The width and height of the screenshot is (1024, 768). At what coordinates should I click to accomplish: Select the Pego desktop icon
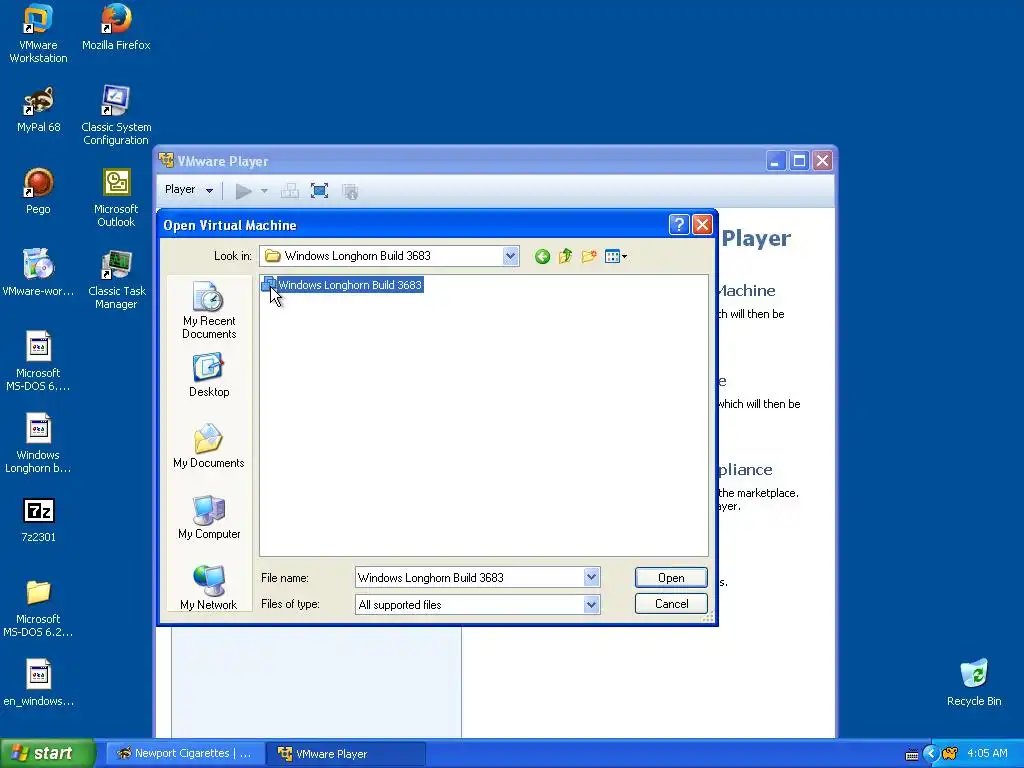tap(38, 191)
